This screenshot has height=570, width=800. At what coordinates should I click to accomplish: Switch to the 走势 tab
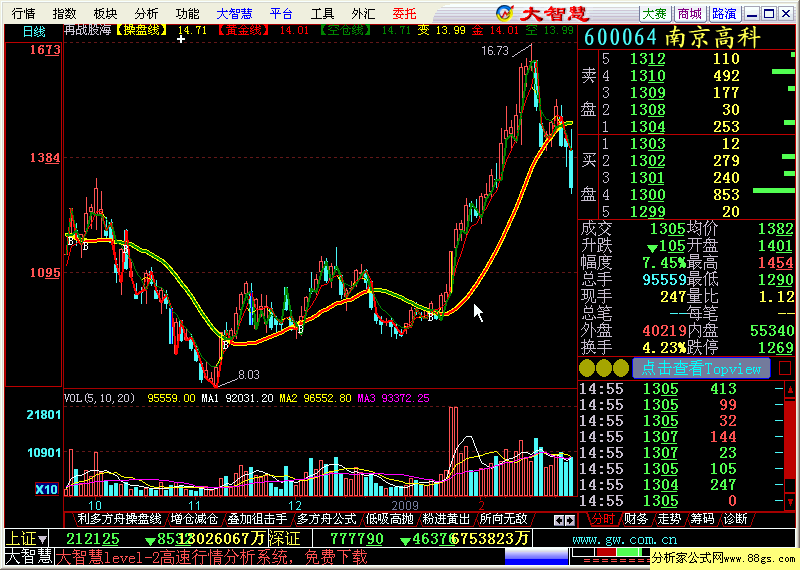click(x=669, y=519)
